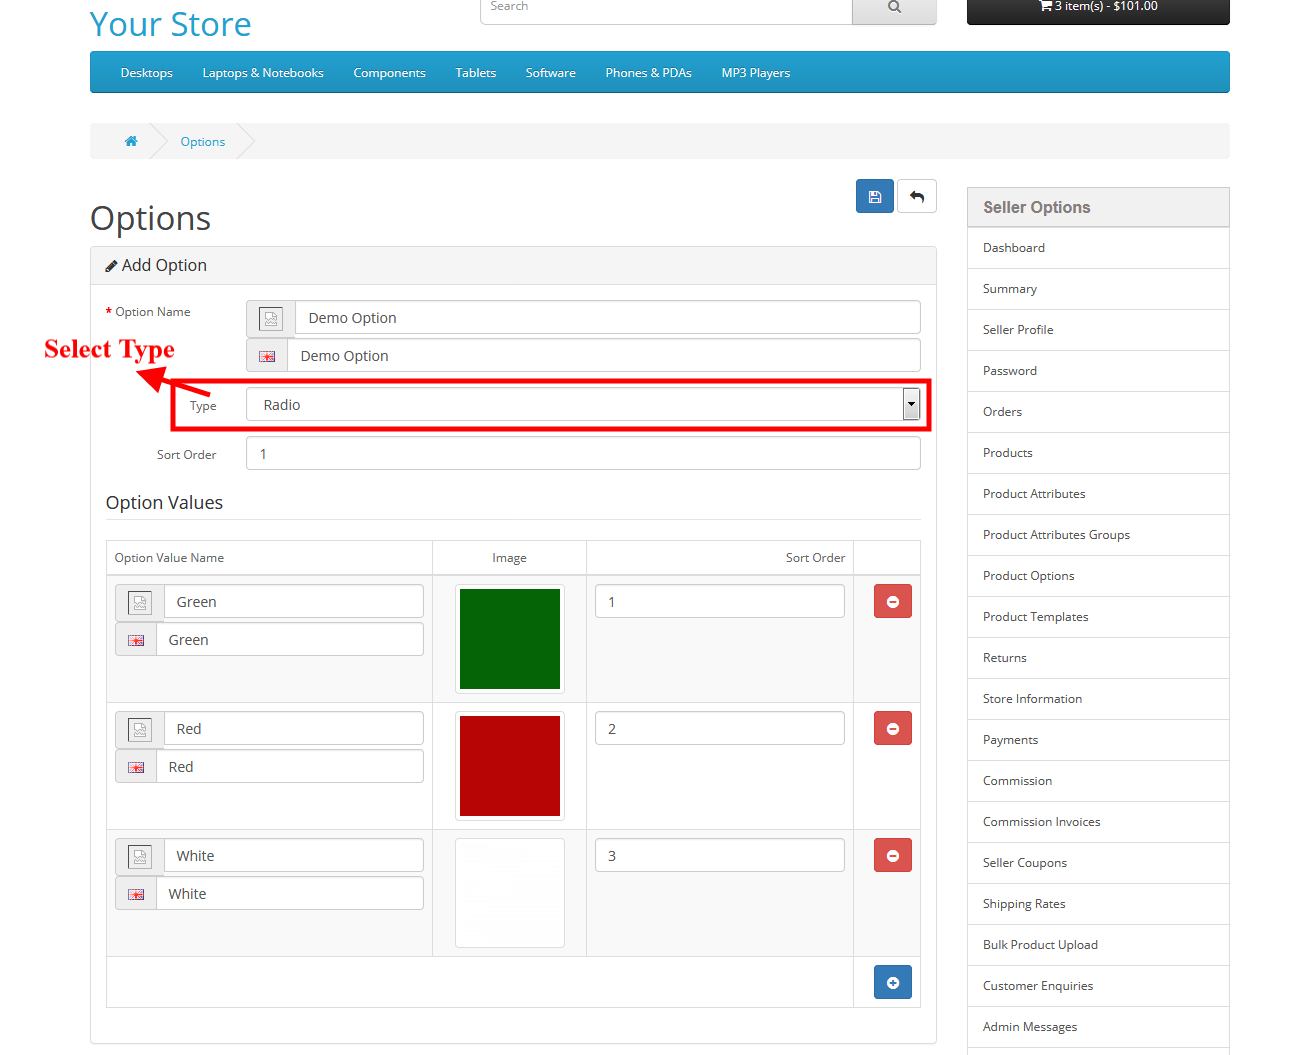Click the second White value name field

click(x=290, y=894)
